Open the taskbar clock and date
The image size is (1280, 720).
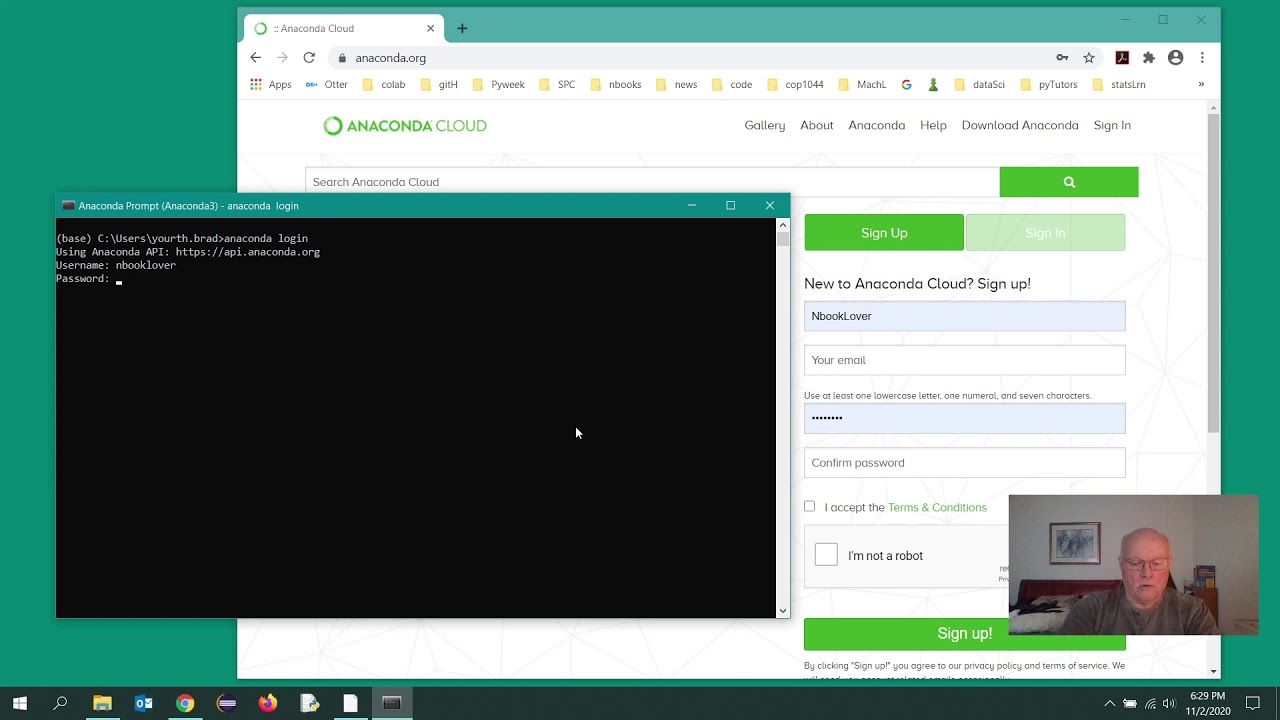(x=1208, y=704)
